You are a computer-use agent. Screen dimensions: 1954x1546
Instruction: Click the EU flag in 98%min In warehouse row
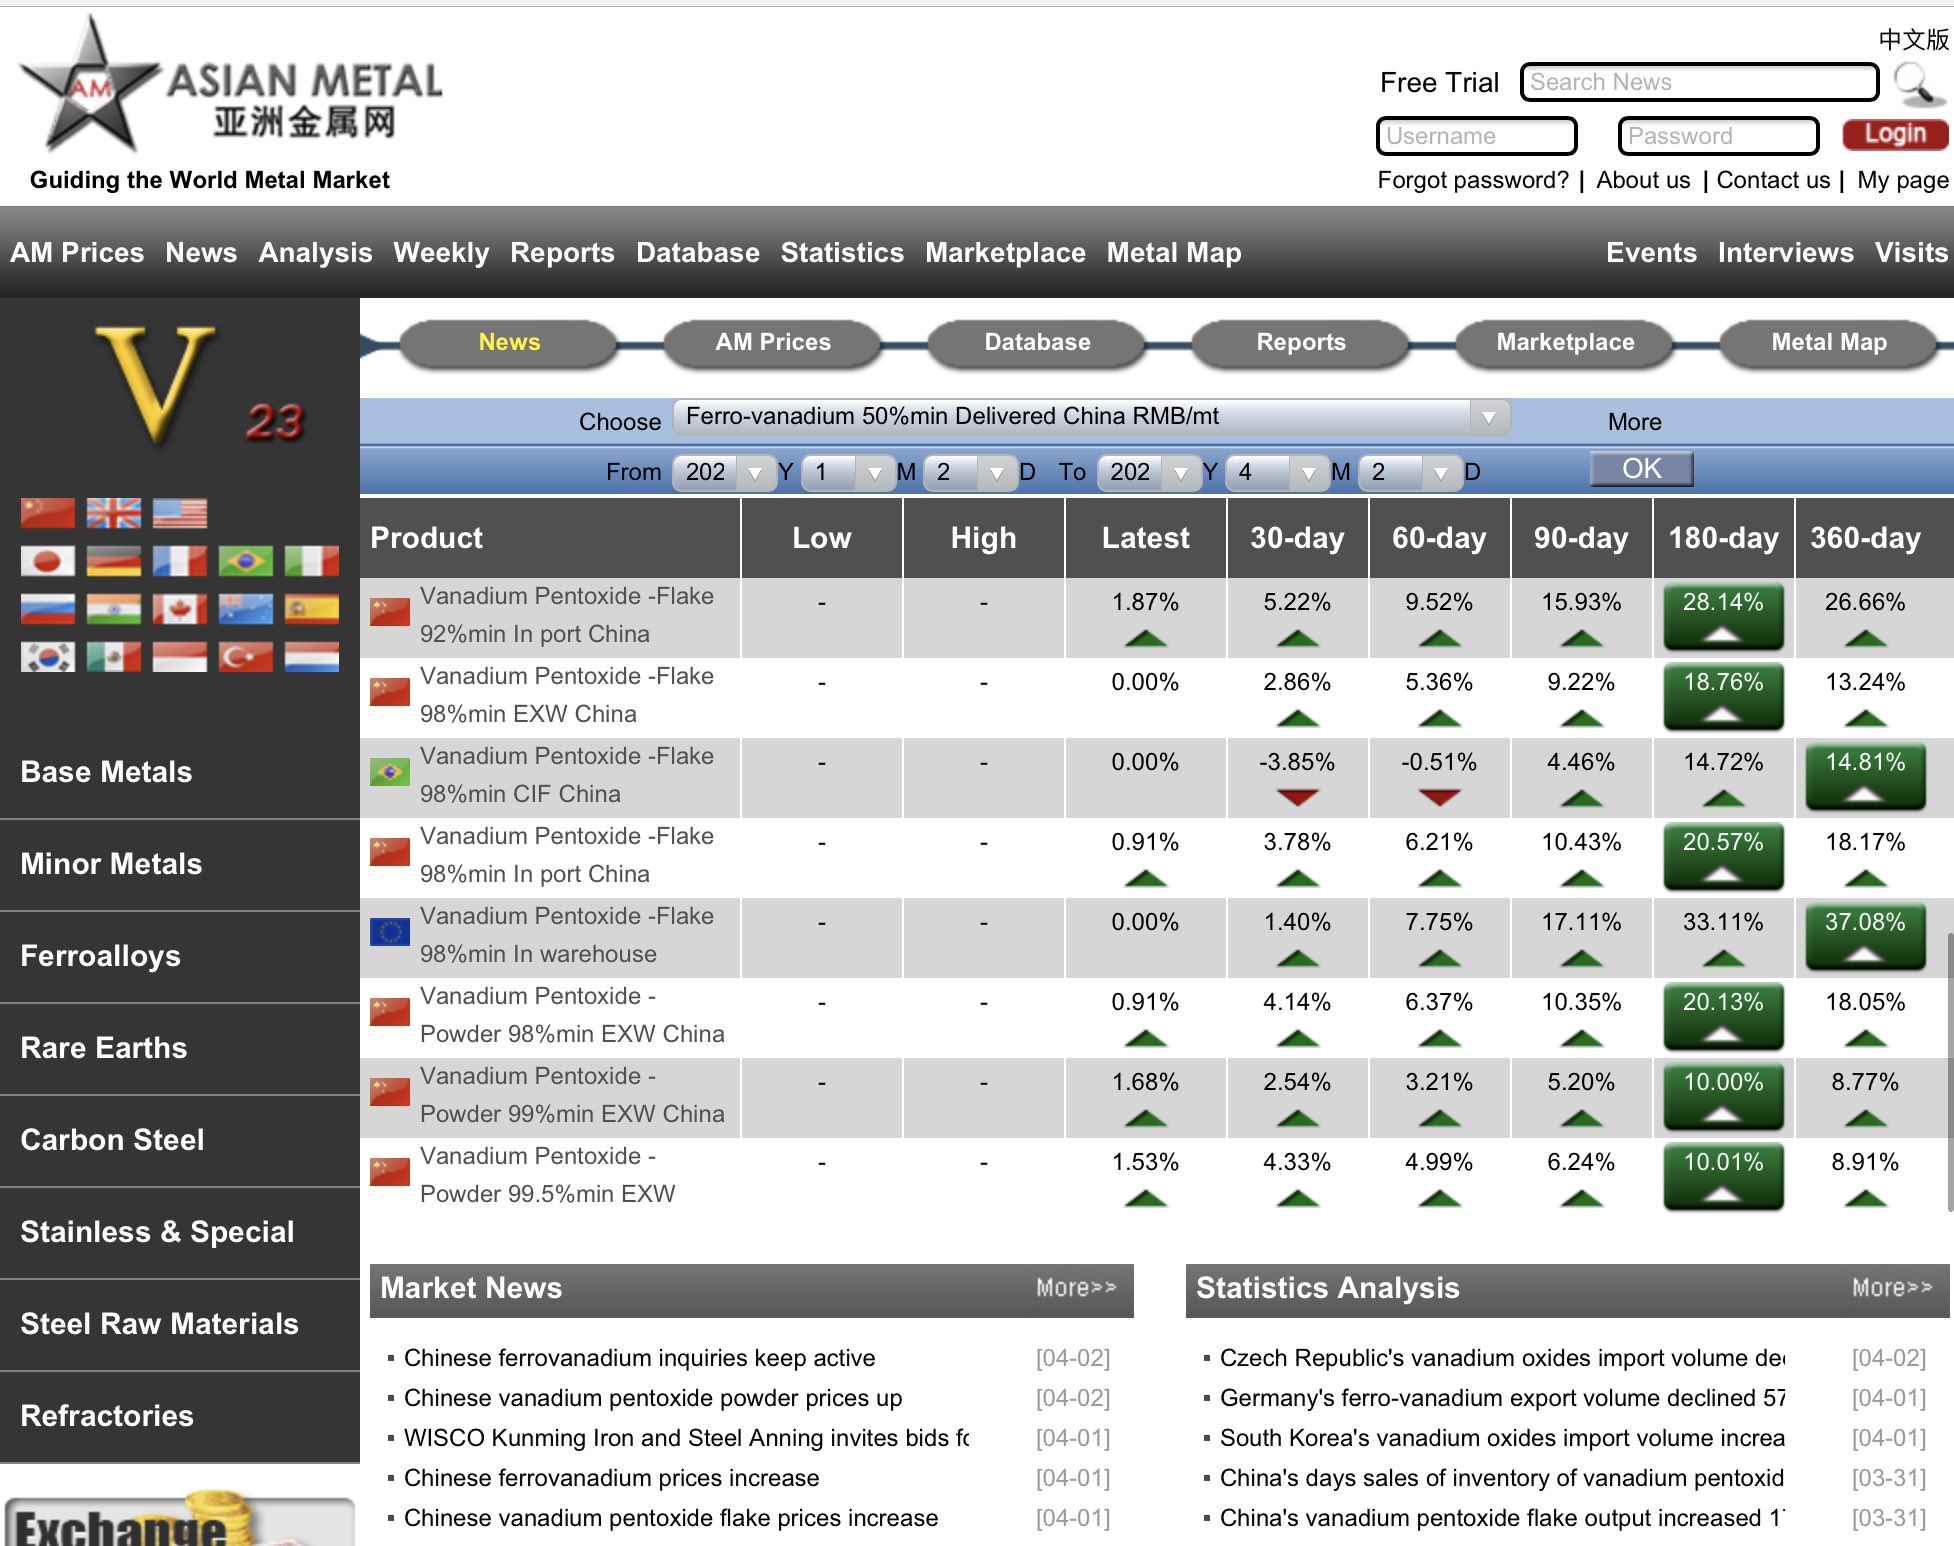click(390, 932)
